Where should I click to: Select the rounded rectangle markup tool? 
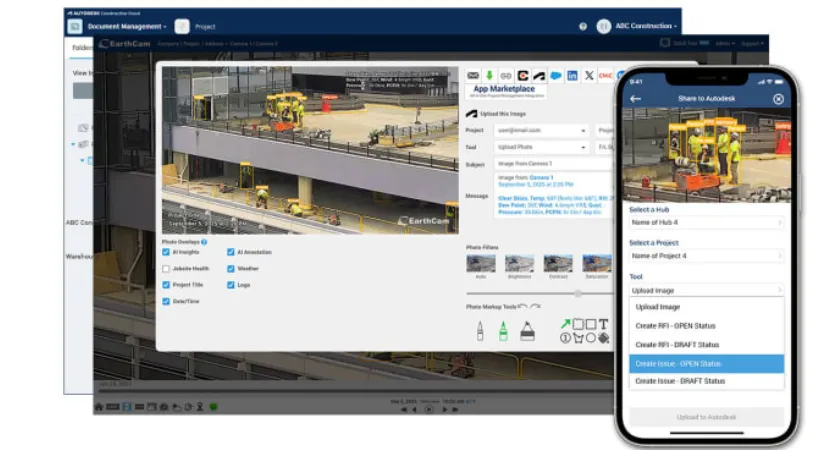click(578, 324)
